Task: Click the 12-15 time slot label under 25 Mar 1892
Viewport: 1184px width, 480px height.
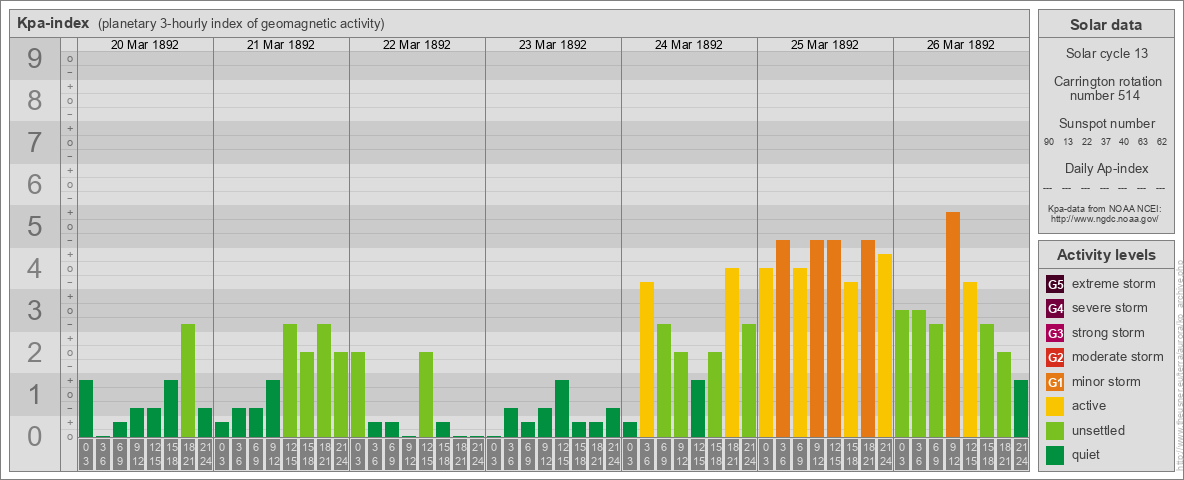Action: (834, 454)
